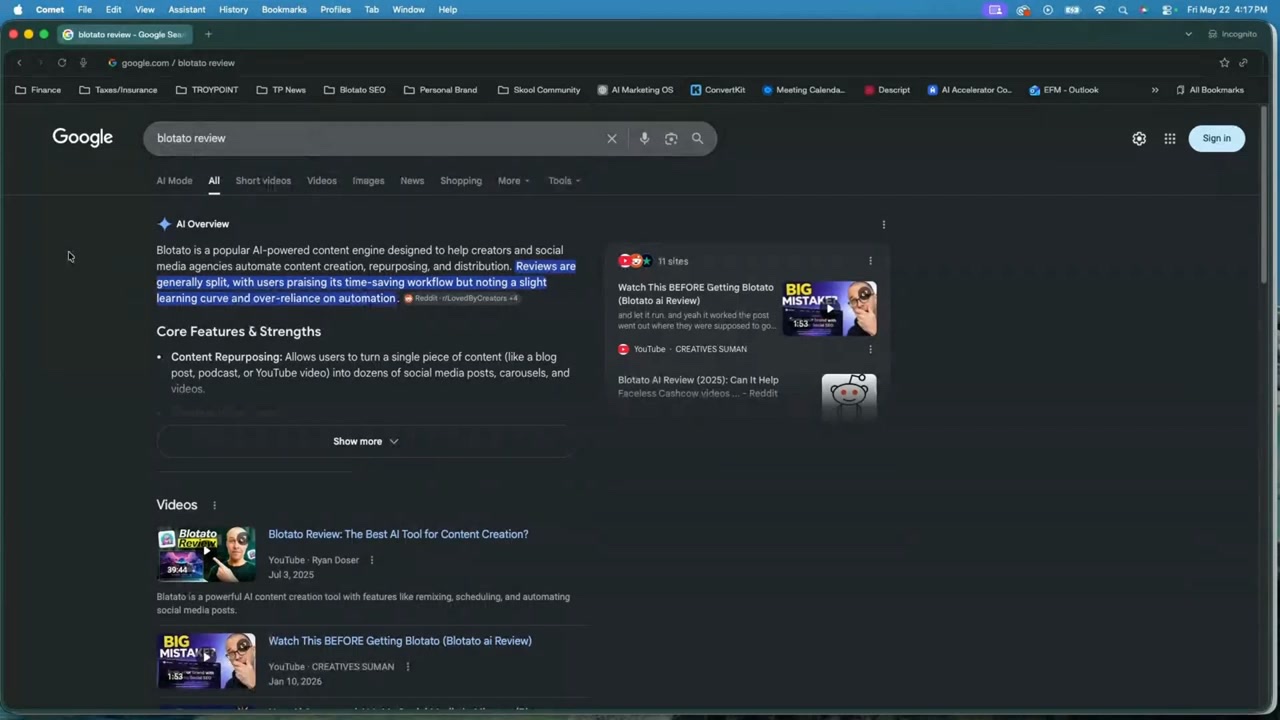This screenshot has width=1280, height=720.
Task: Open AI Overview three-dot menu
Action: (x=883, y=225)
